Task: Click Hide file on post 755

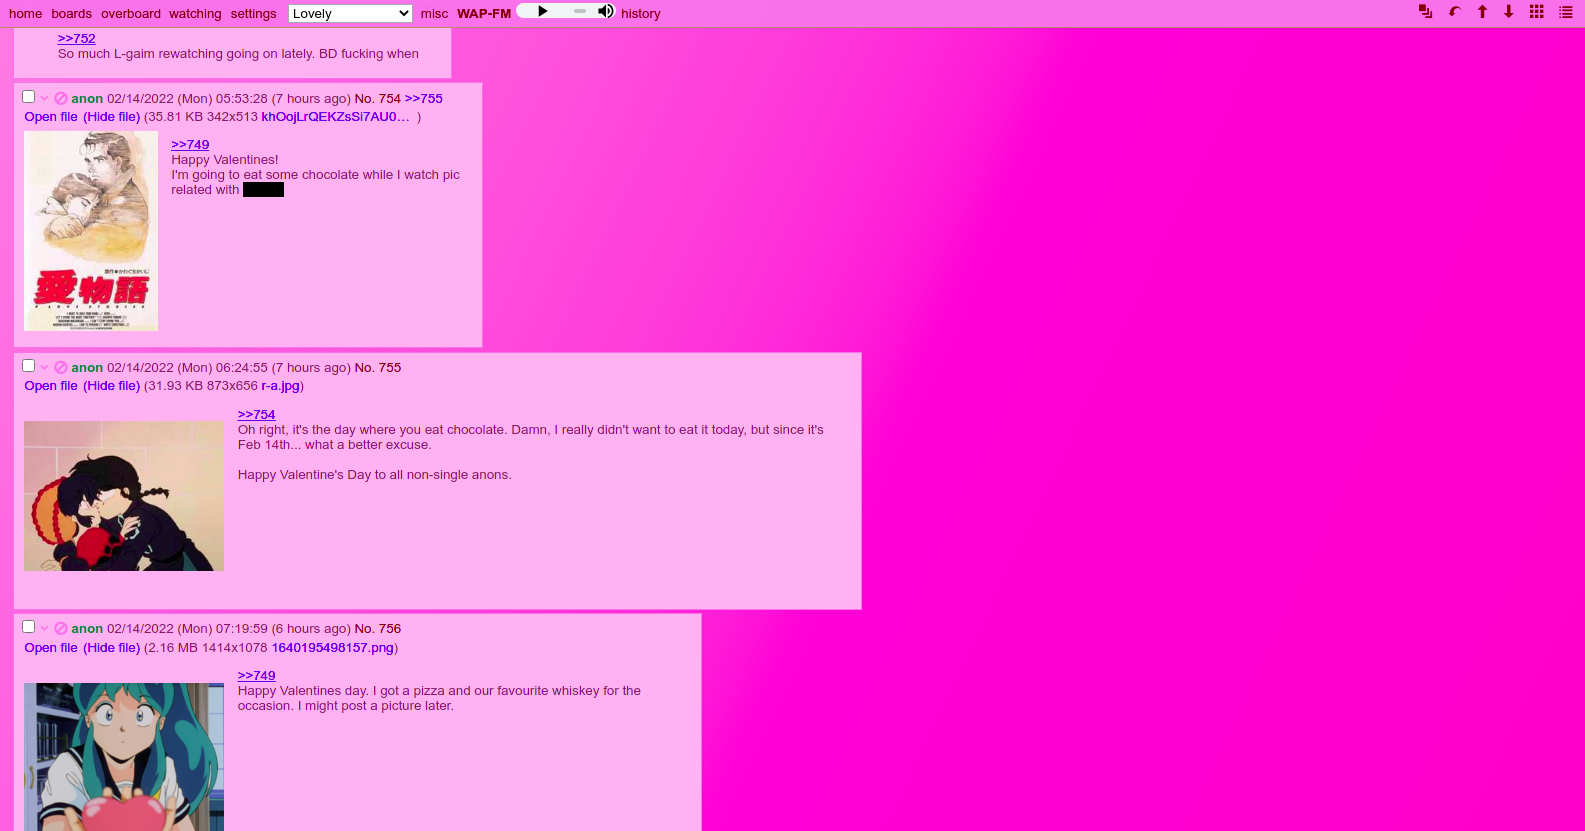Action: point(111,386)
